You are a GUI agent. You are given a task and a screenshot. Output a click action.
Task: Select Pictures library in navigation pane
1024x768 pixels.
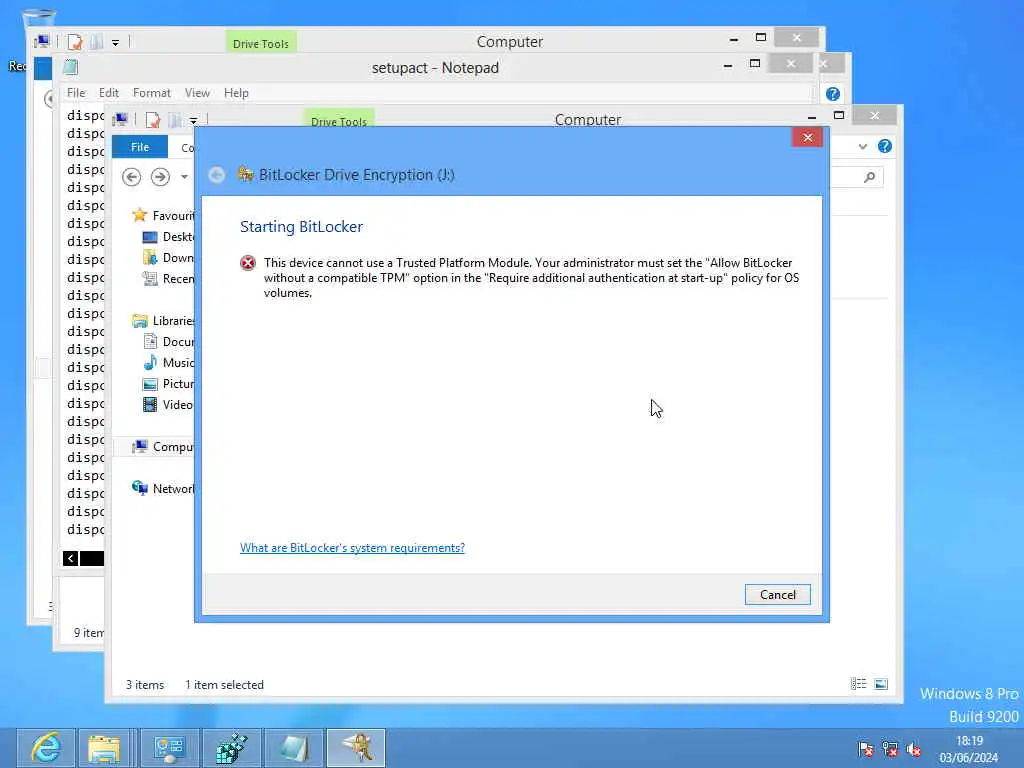click(168, 383)
